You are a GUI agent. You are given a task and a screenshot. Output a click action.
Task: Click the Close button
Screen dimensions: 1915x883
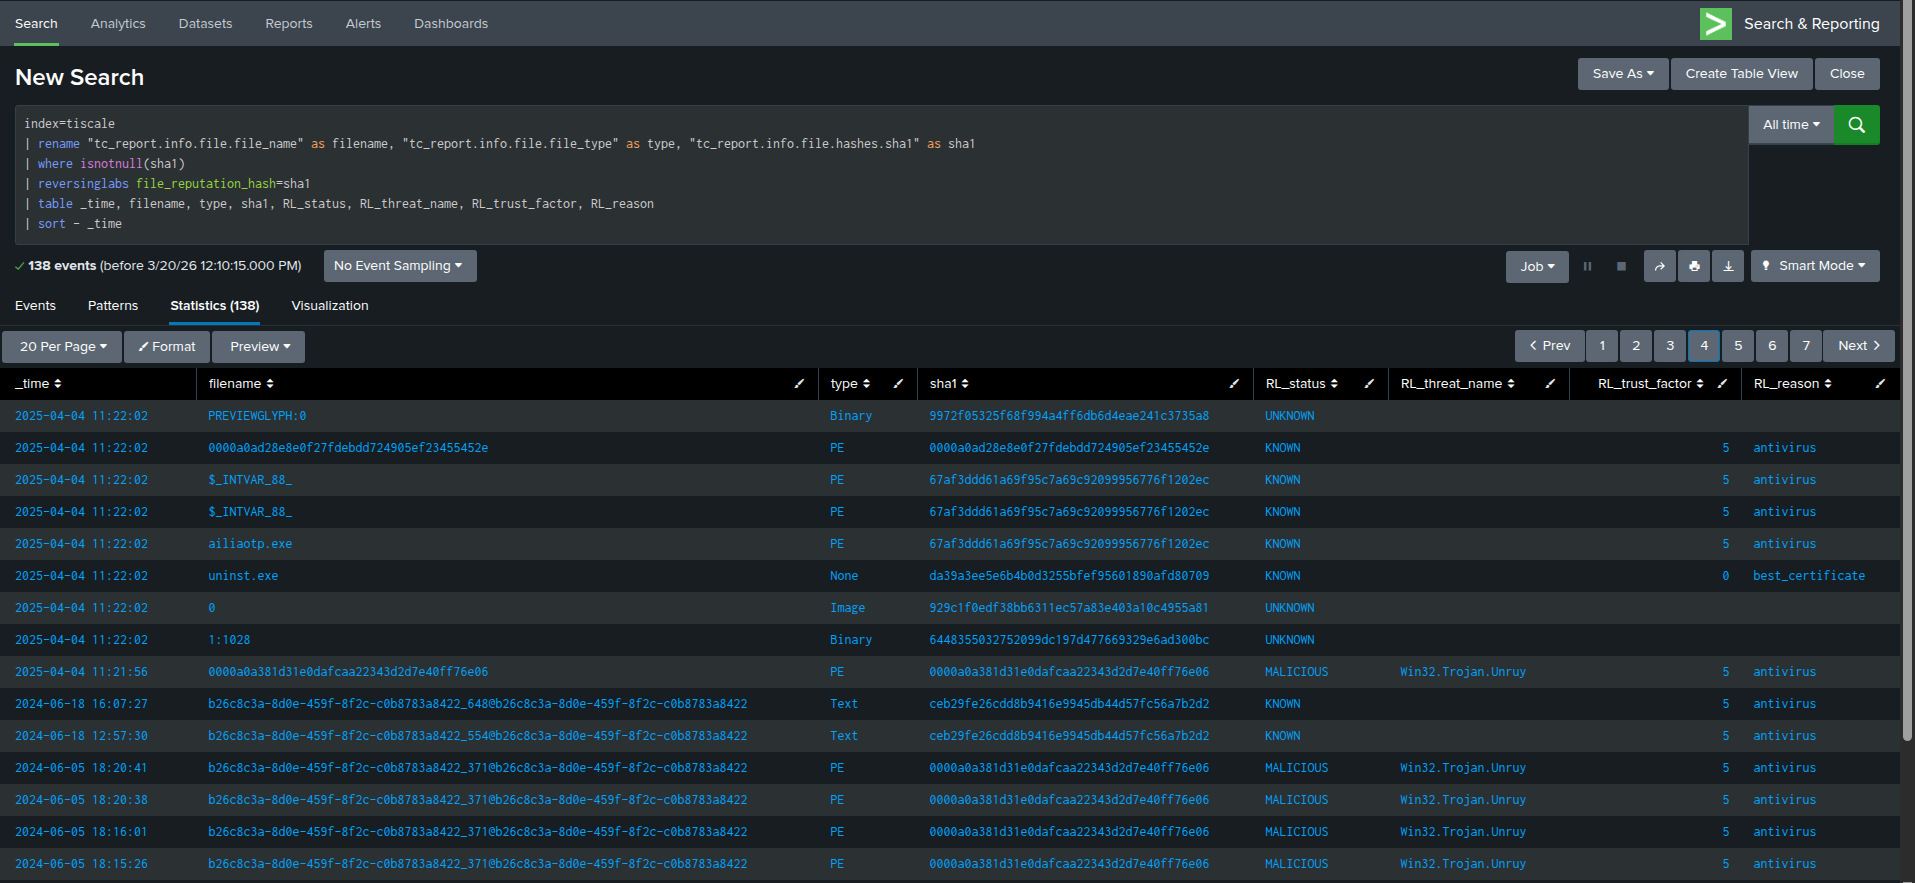click(1847, 74)
